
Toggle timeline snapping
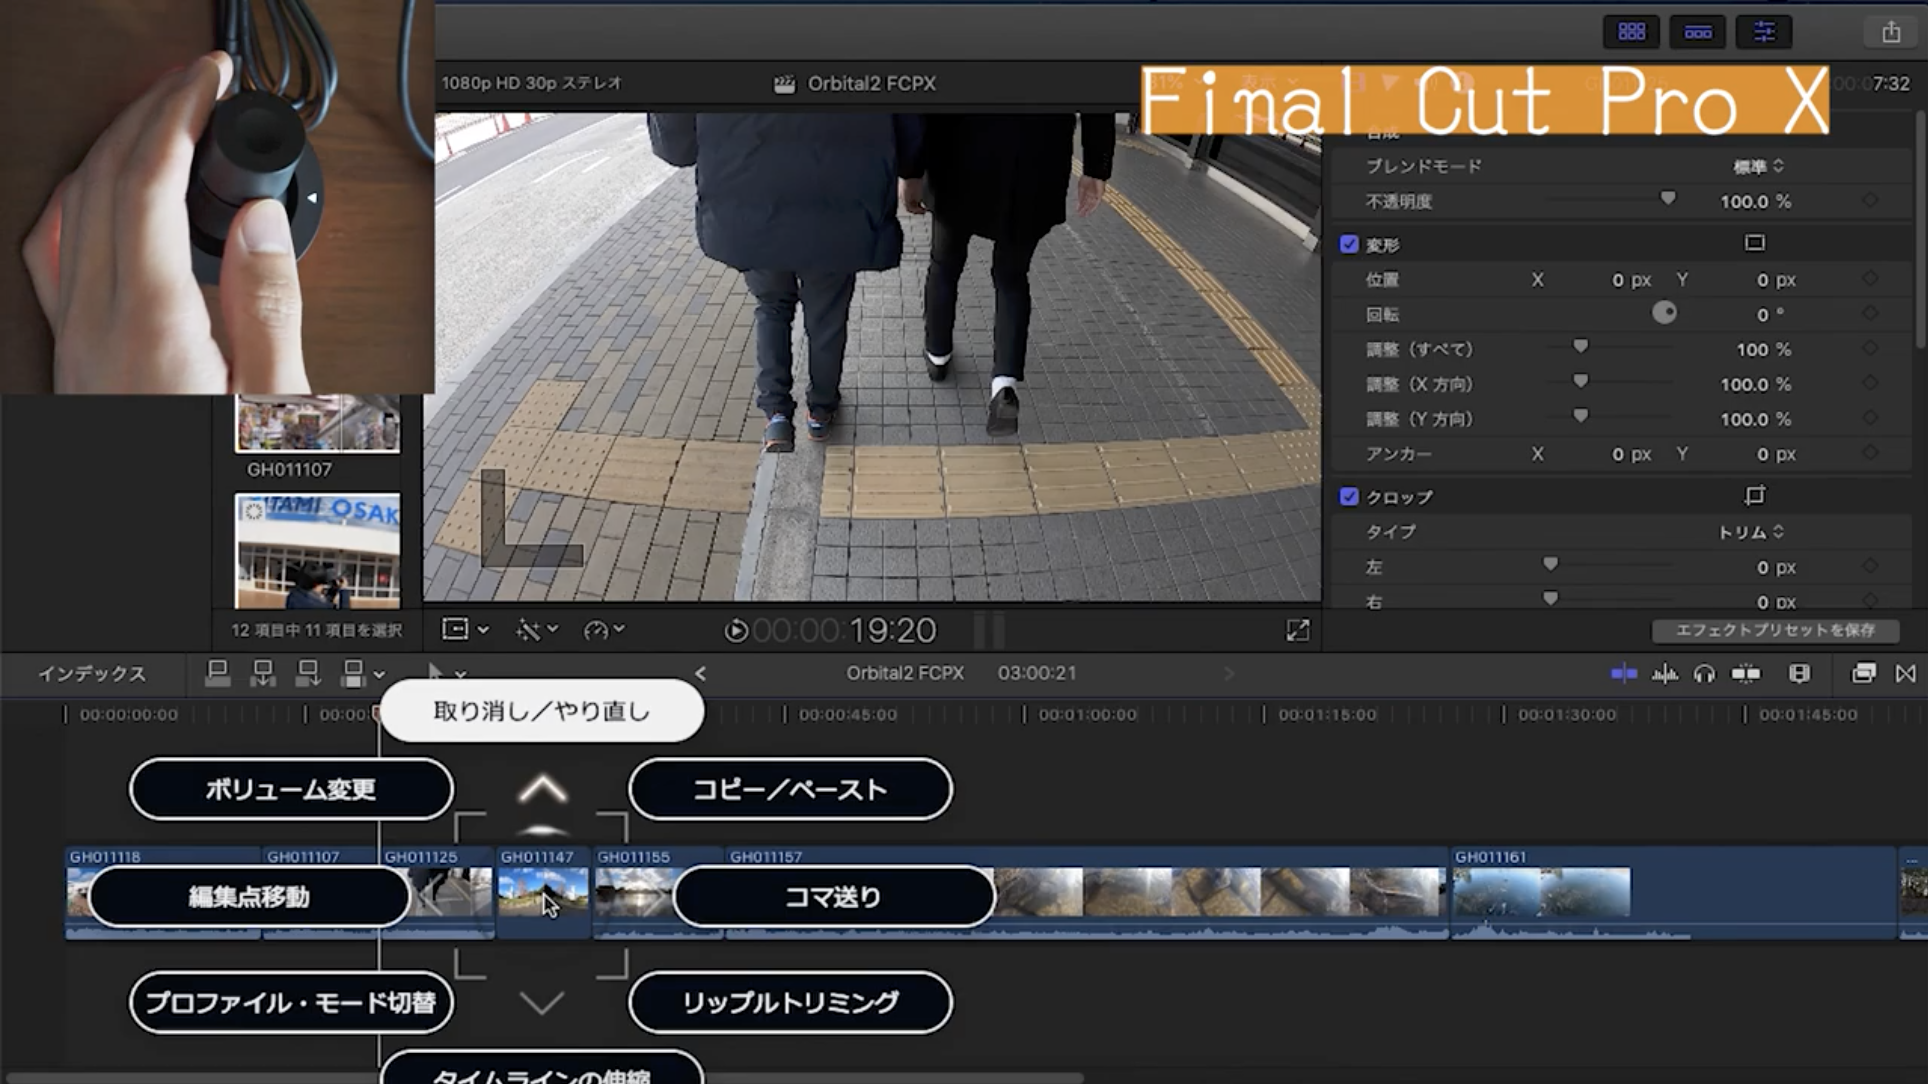point(1746,674)
